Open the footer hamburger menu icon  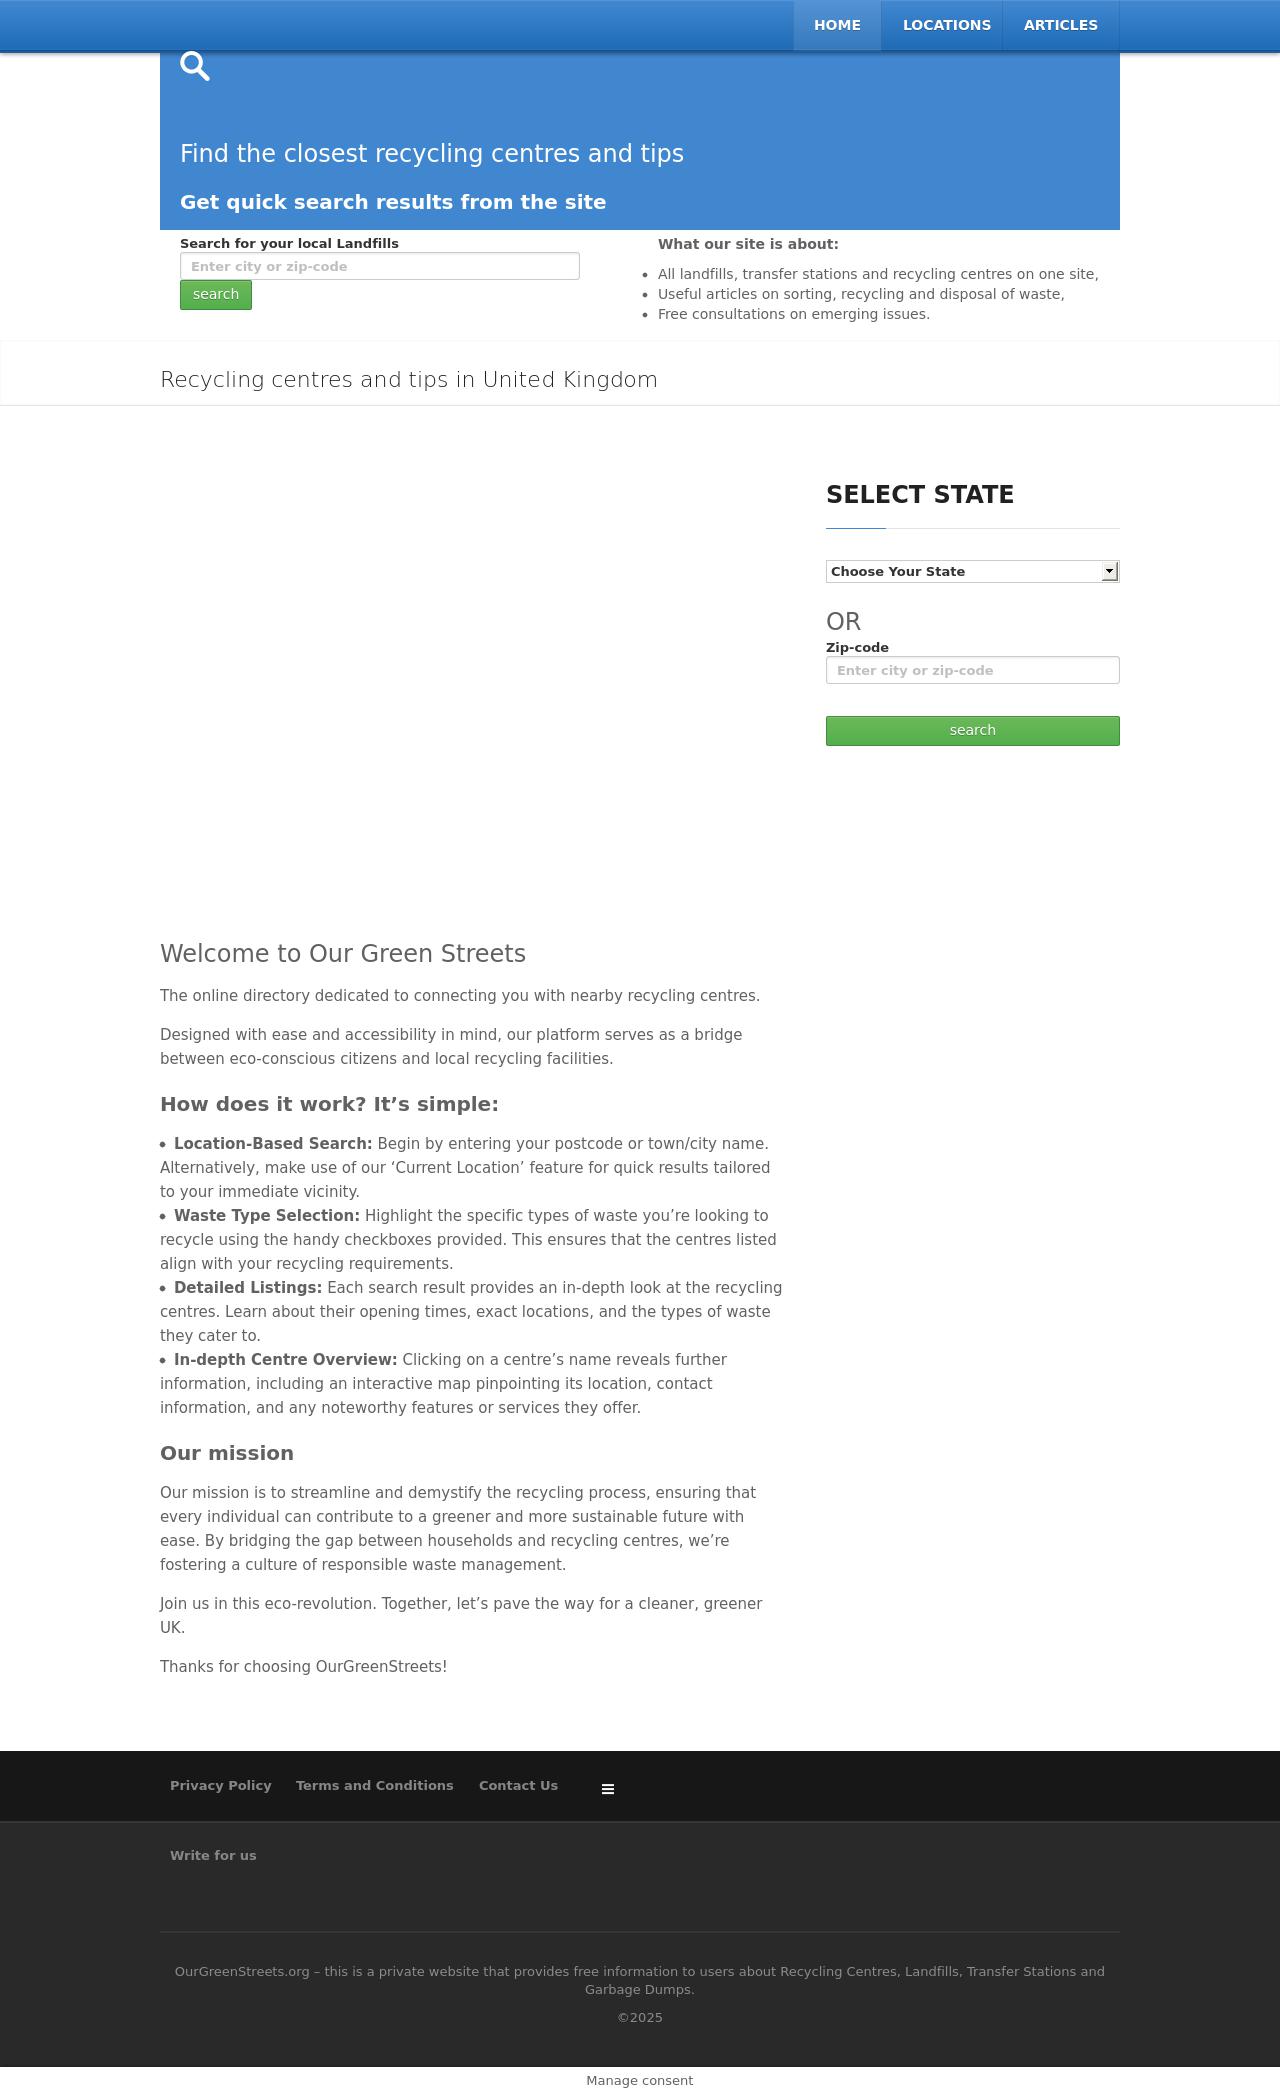coord(608,1789)
